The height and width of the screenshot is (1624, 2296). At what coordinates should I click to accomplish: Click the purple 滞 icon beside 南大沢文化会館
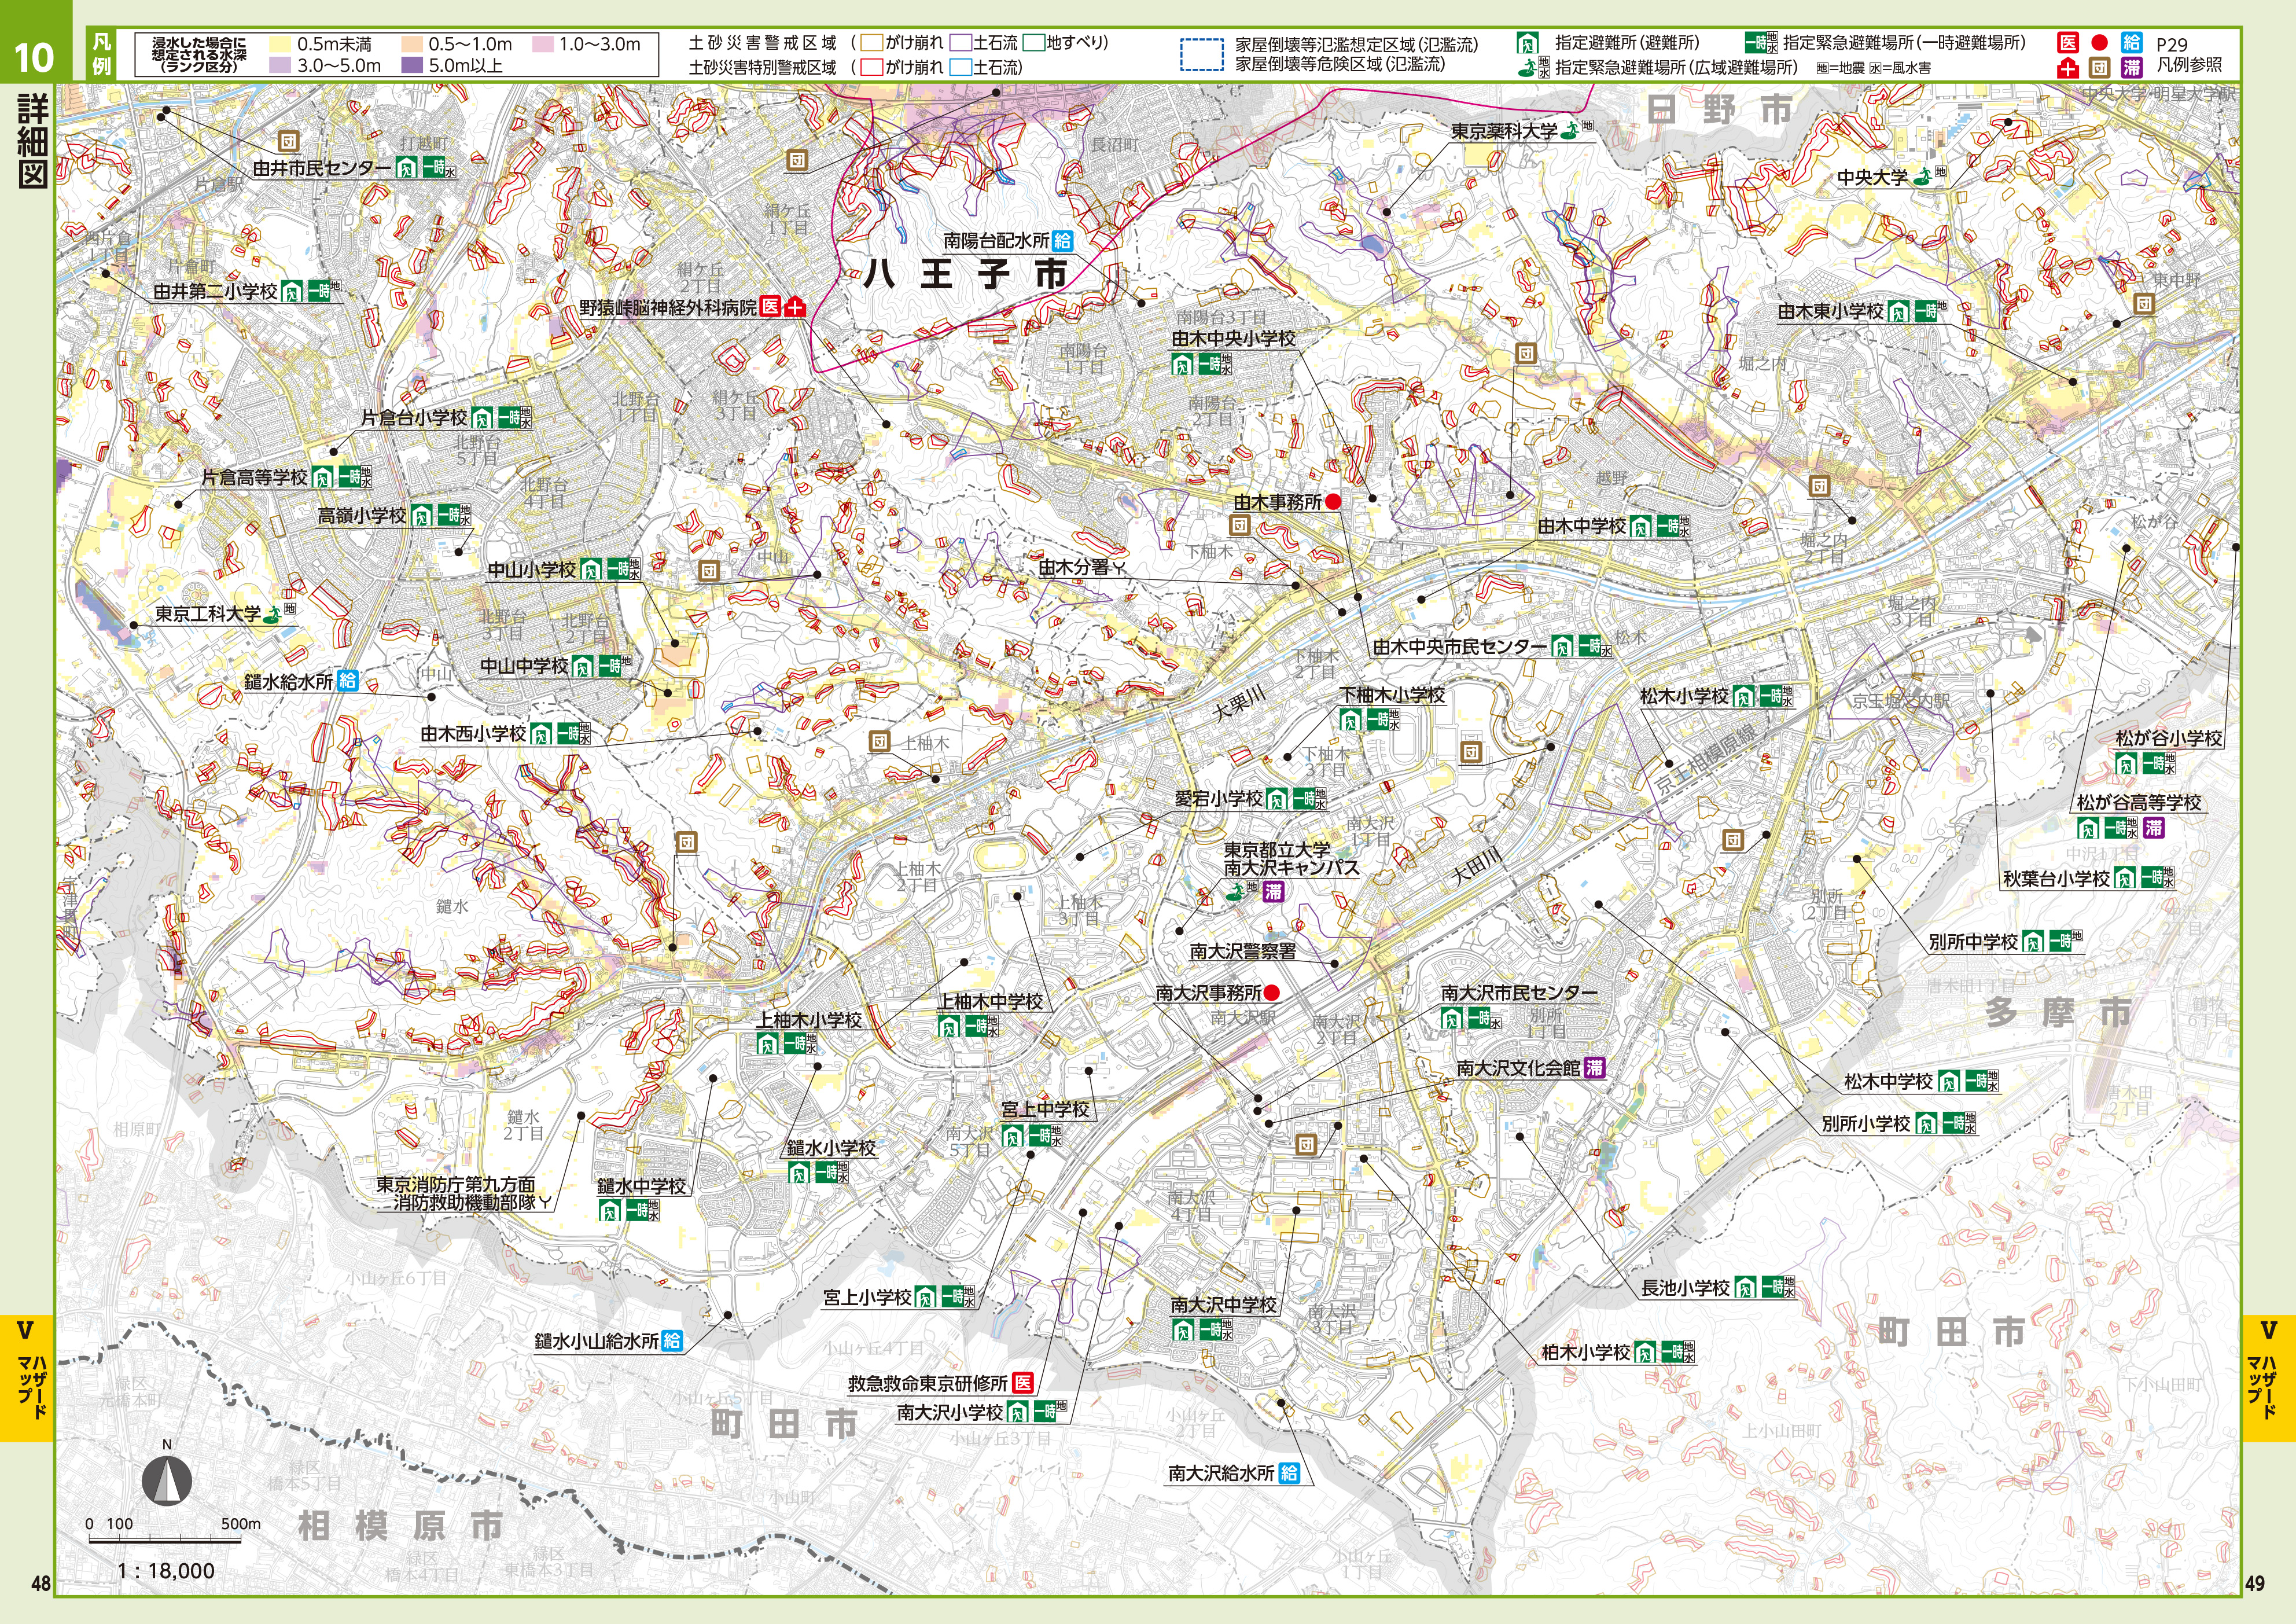point(1594,1068)
